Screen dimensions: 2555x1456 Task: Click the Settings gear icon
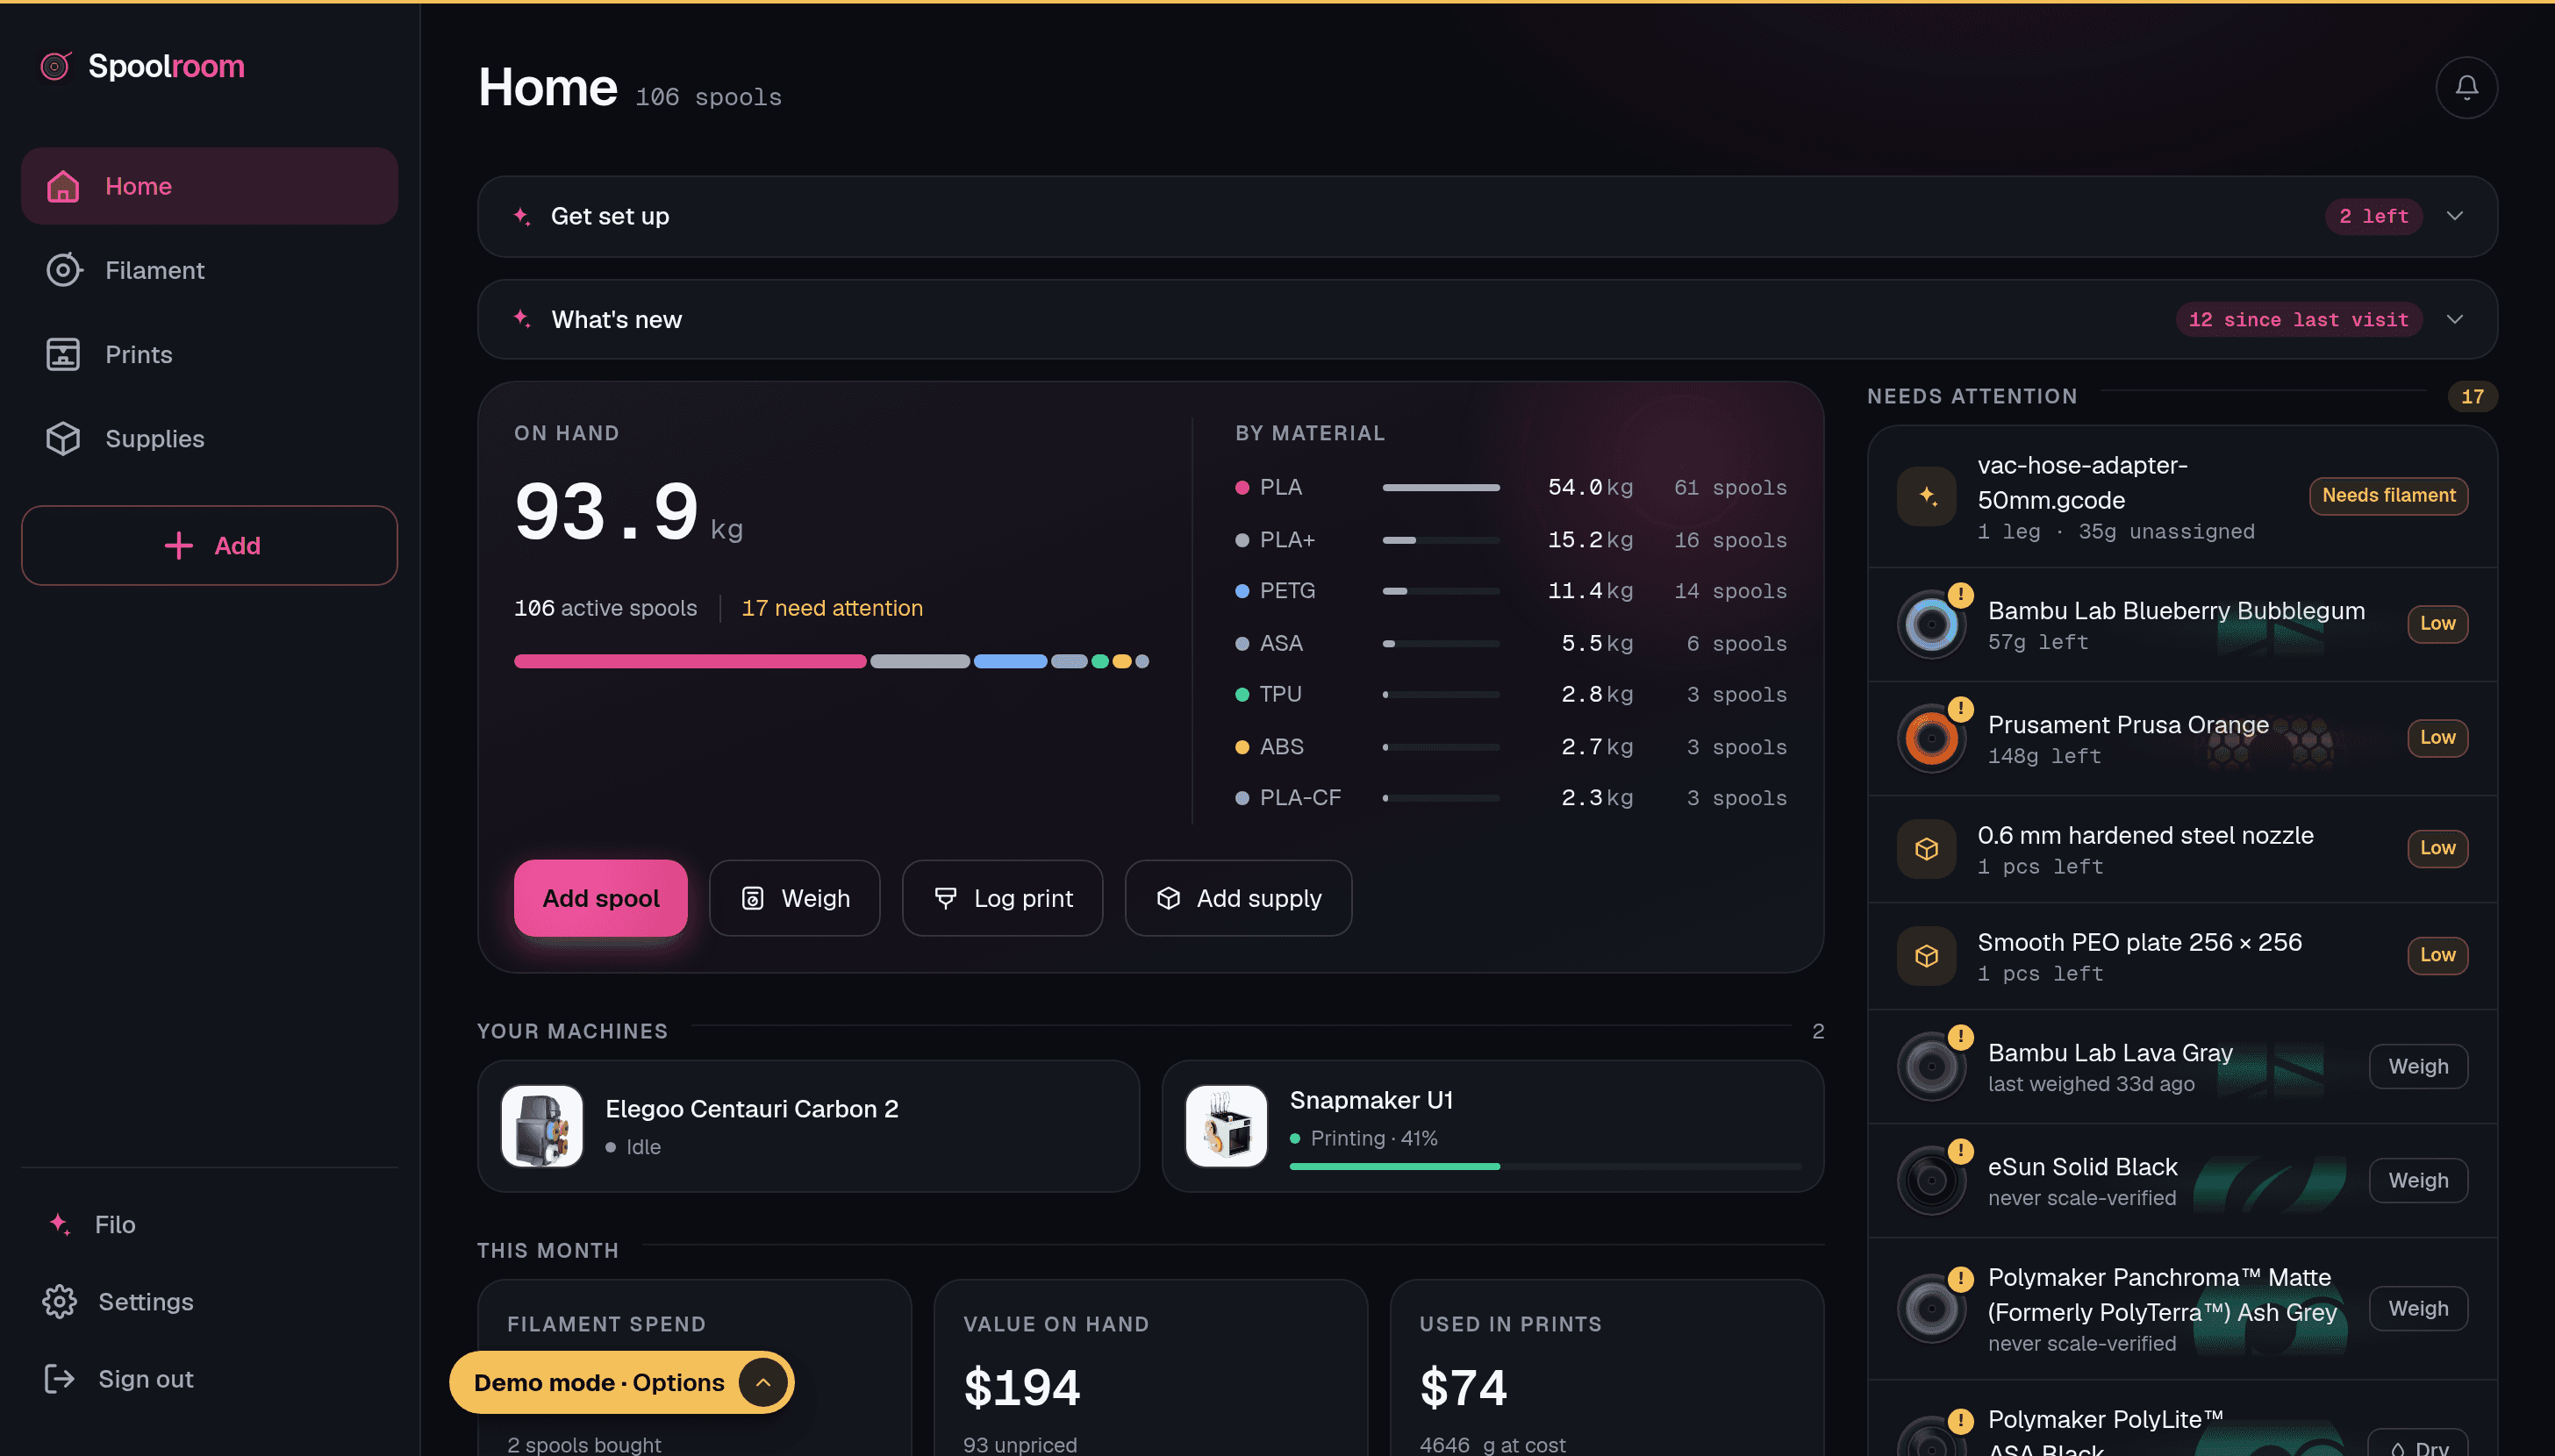[x=60, y=1301]
